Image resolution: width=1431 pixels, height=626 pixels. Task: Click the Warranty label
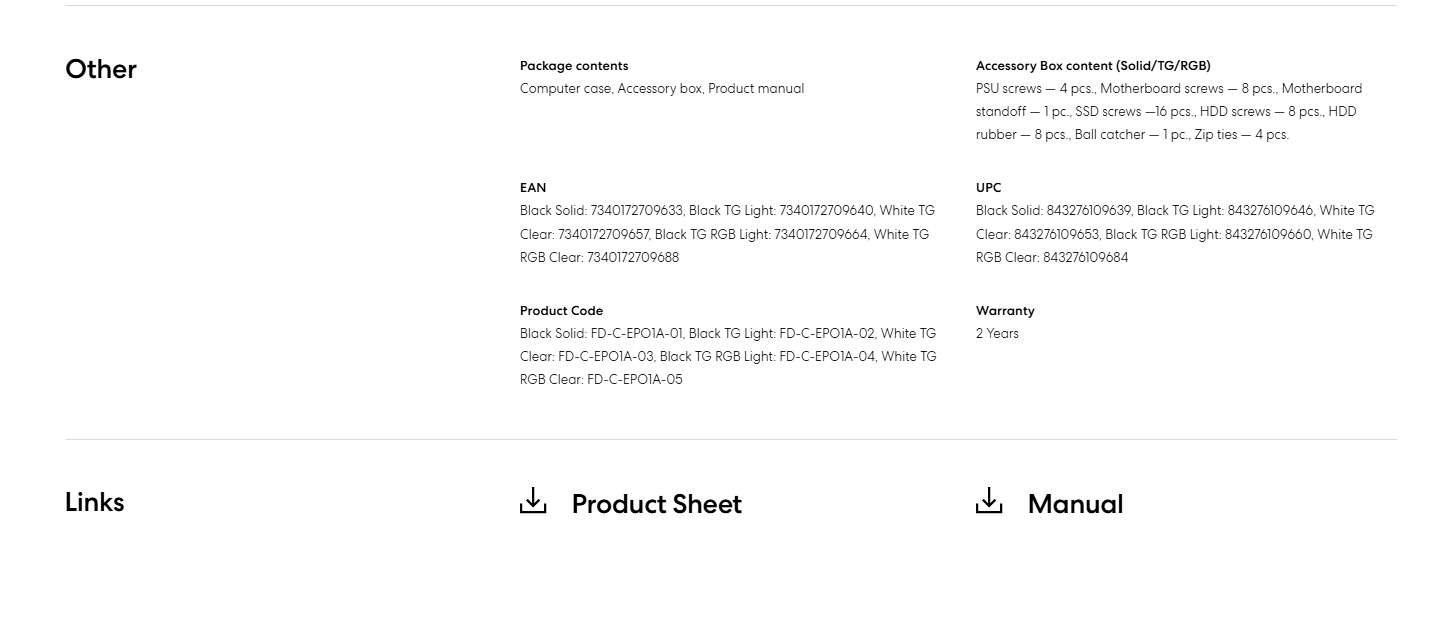coord(1005,311)
